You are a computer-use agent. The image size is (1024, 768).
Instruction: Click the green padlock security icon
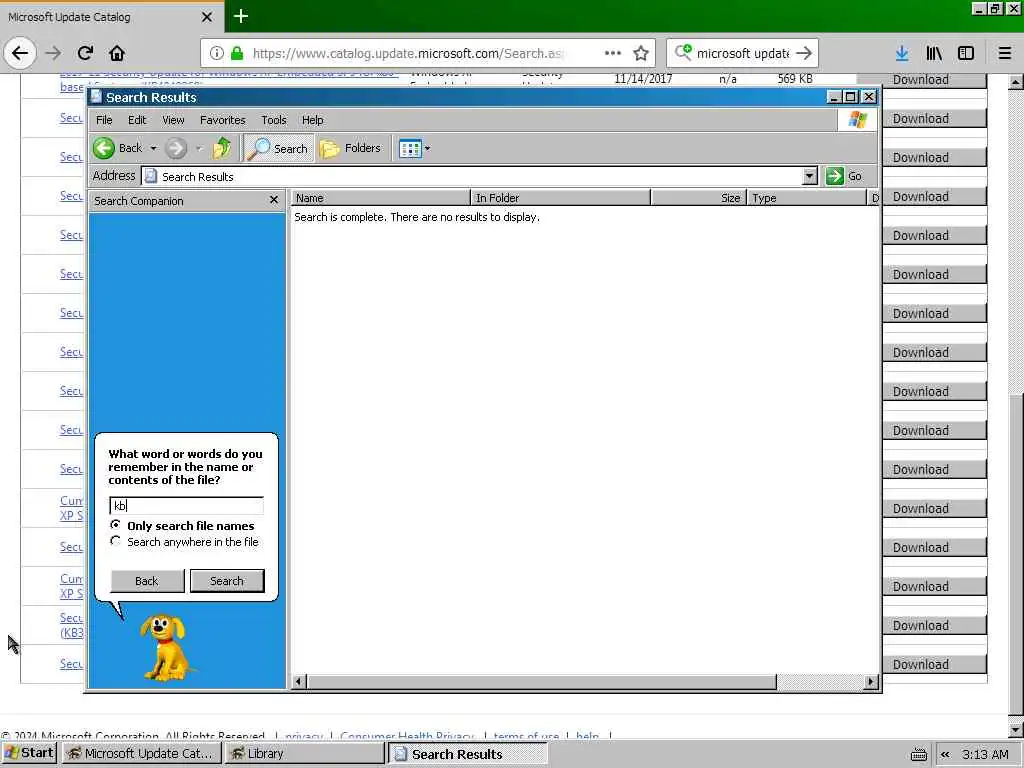pos(237,53)
